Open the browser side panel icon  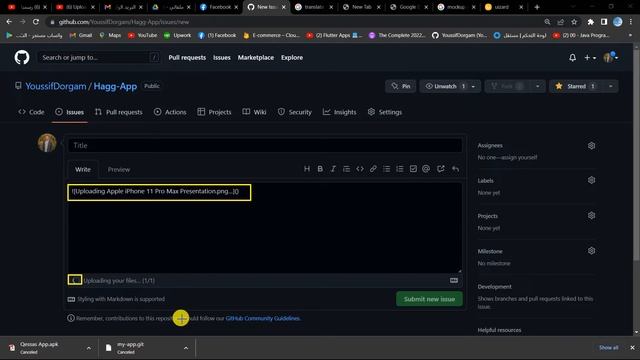[604, 22]
